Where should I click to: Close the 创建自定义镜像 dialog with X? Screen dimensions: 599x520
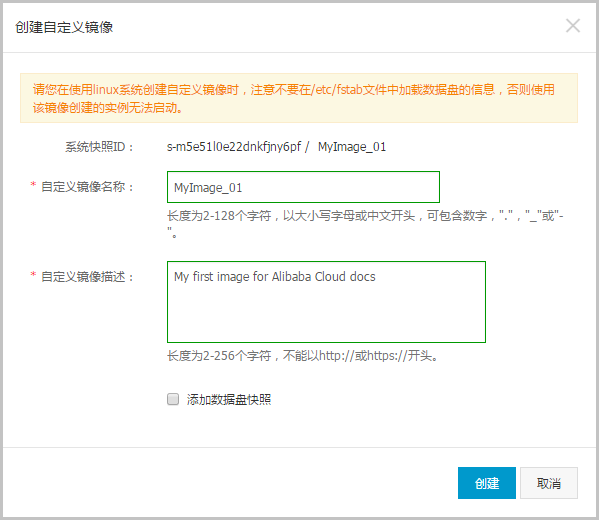point(573,26)
